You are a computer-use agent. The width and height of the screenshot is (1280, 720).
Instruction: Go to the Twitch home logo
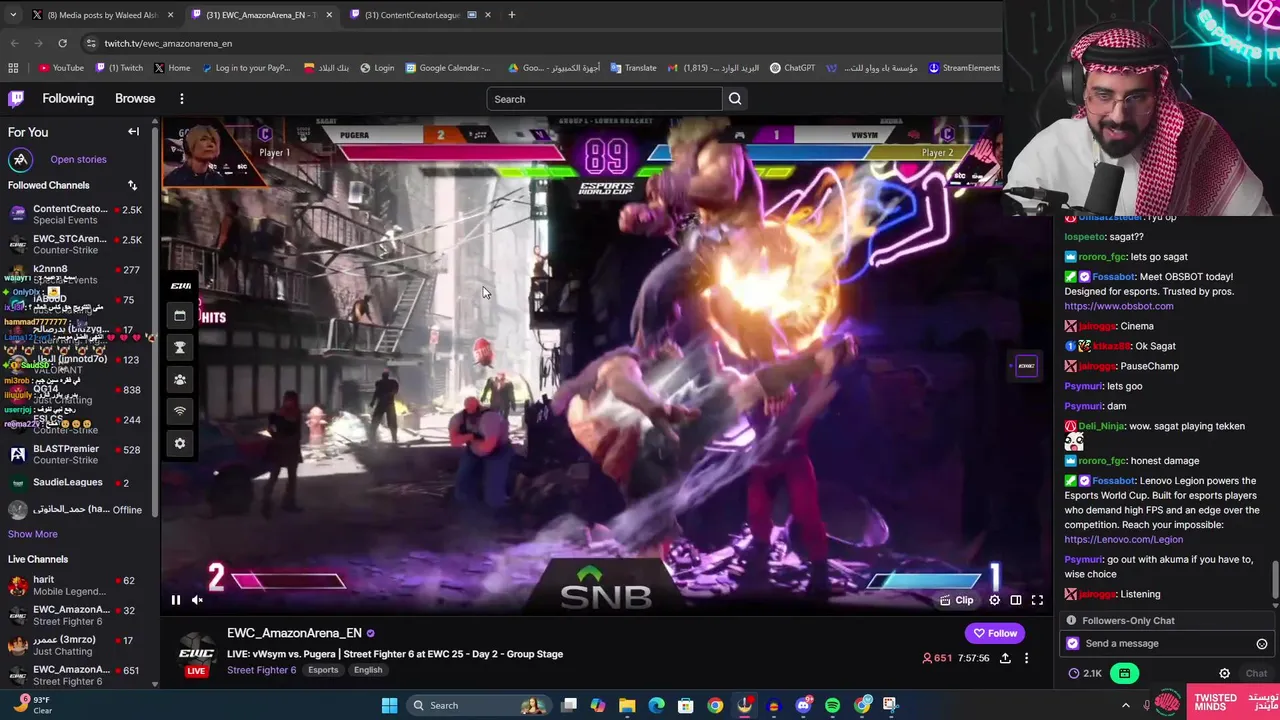point(16,99)
